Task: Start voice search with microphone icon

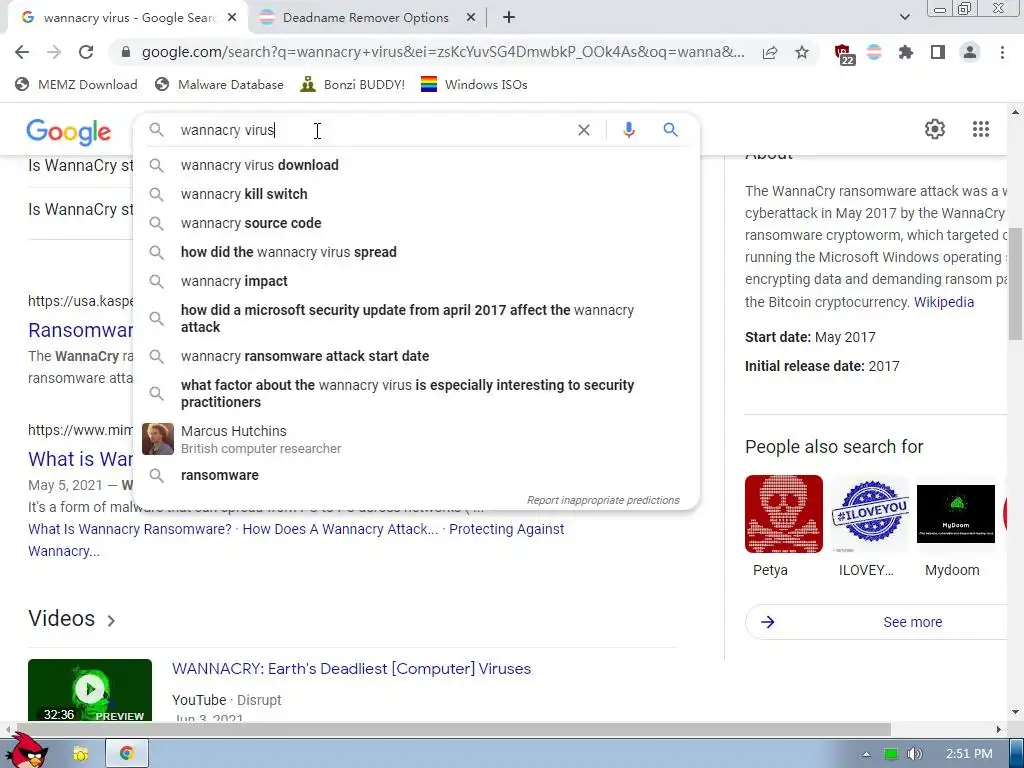Action: (x=629, y=130)
